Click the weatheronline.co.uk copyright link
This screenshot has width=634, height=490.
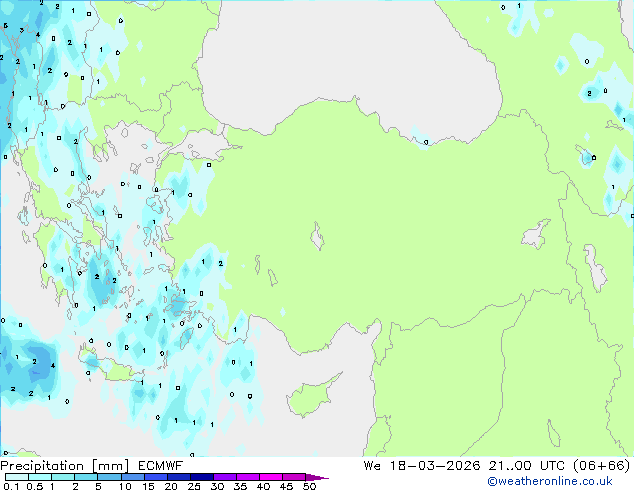(x=550, y=481)
